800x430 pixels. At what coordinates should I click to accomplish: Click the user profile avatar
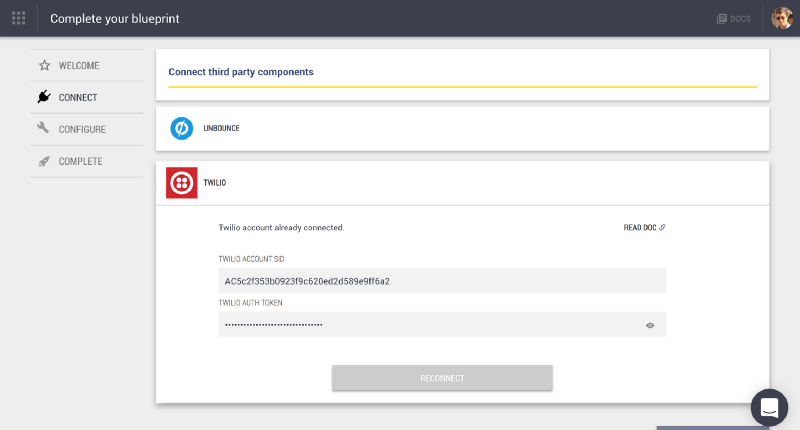tap(782, 18)
